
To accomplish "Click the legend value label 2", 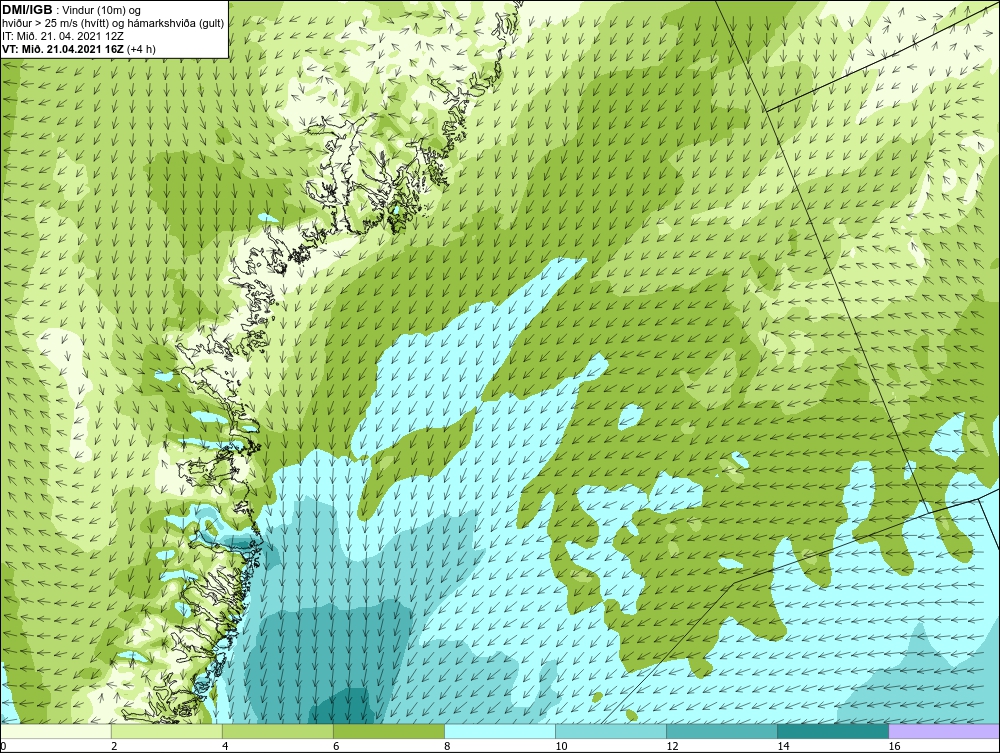I will (x=114, y=747).
